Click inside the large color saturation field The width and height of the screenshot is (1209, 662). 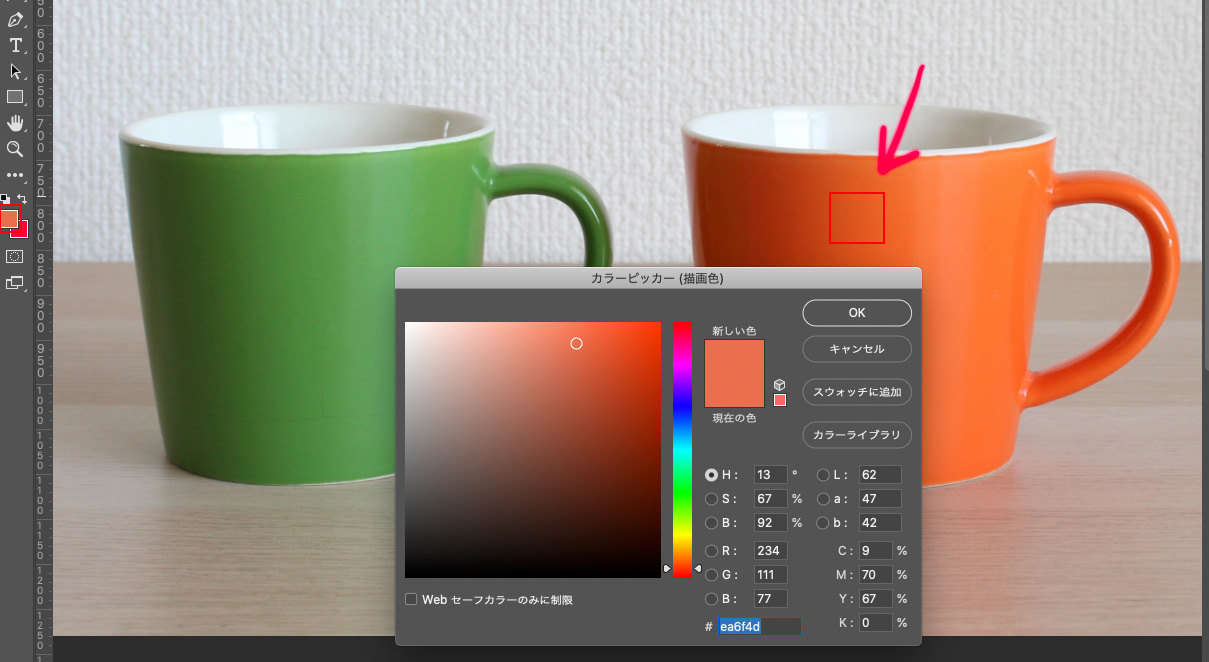click(533, 450)
